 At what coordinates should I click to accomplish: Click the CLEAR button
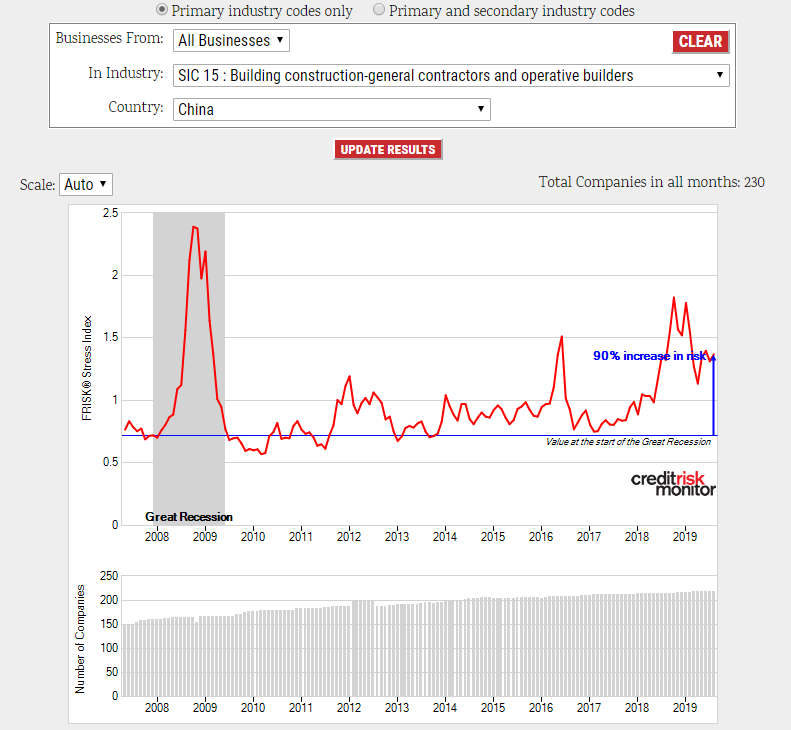click(x=700, y=41)
